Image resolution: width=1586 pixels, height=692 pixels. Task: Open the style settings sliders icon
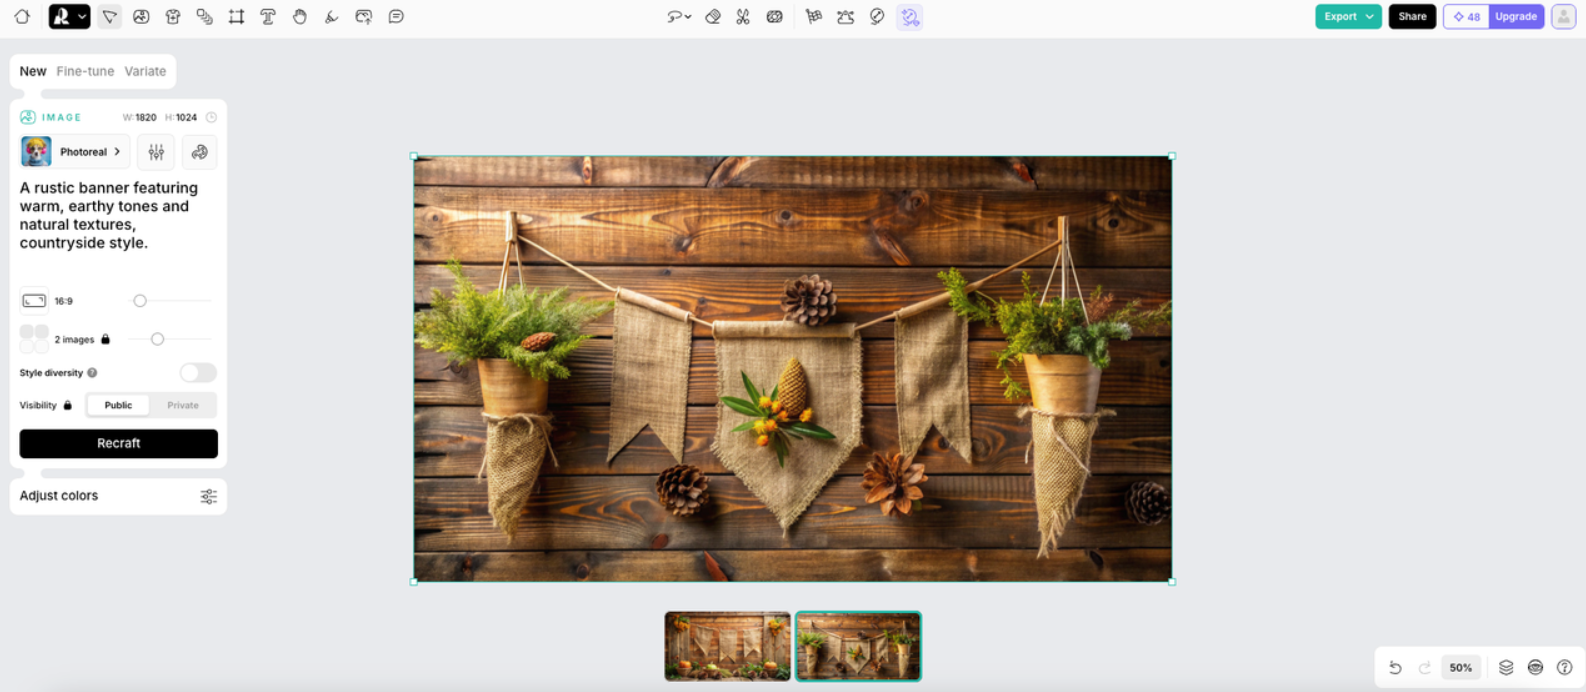click(156, 152)
